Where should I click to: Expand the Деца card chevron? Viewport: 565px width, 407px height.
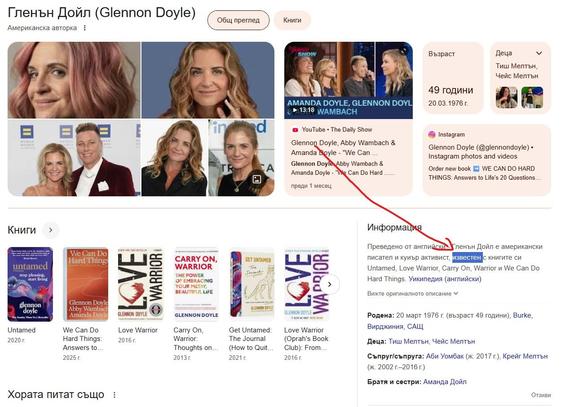pyautogui.click(x=539, y=53)
